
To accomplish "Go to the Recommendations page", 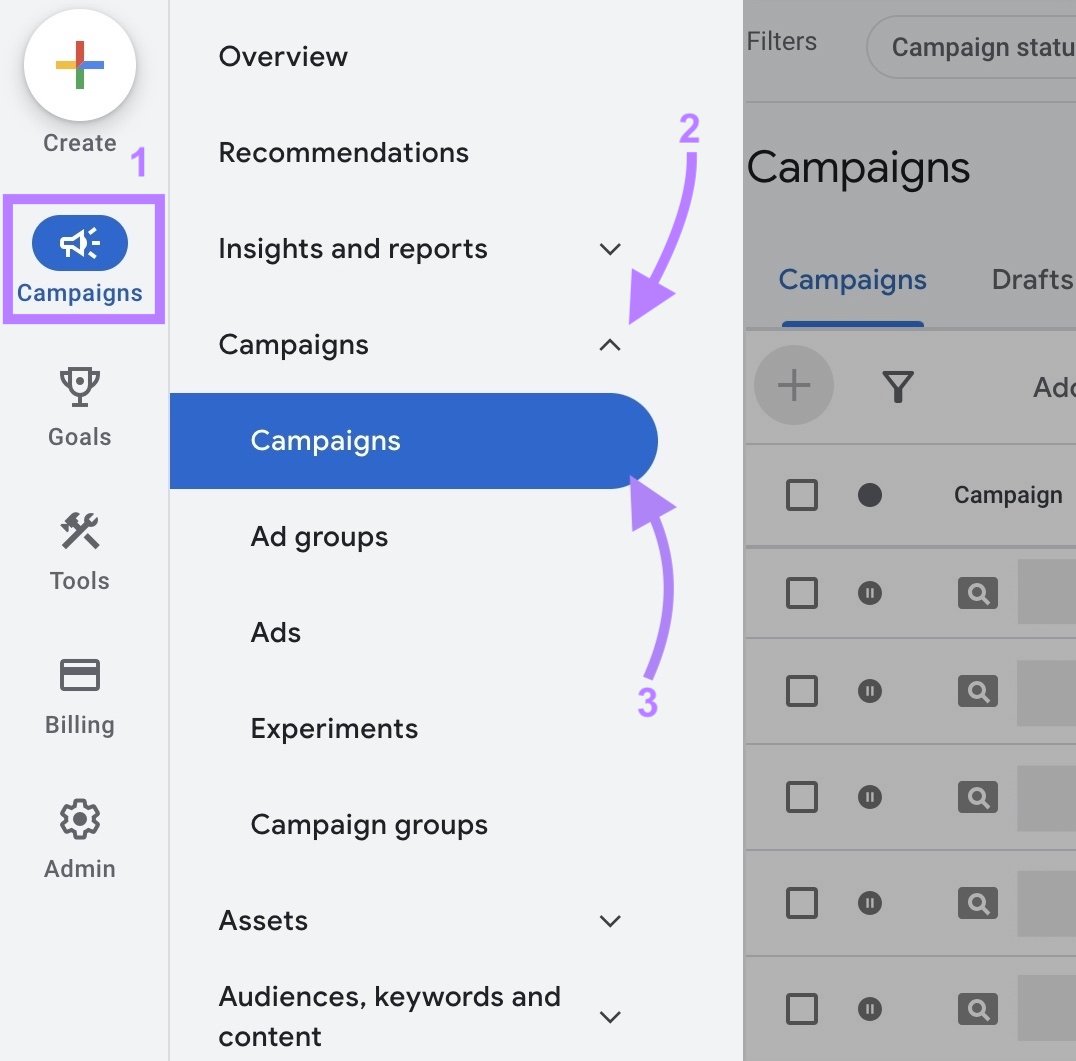I will [343, 152].
